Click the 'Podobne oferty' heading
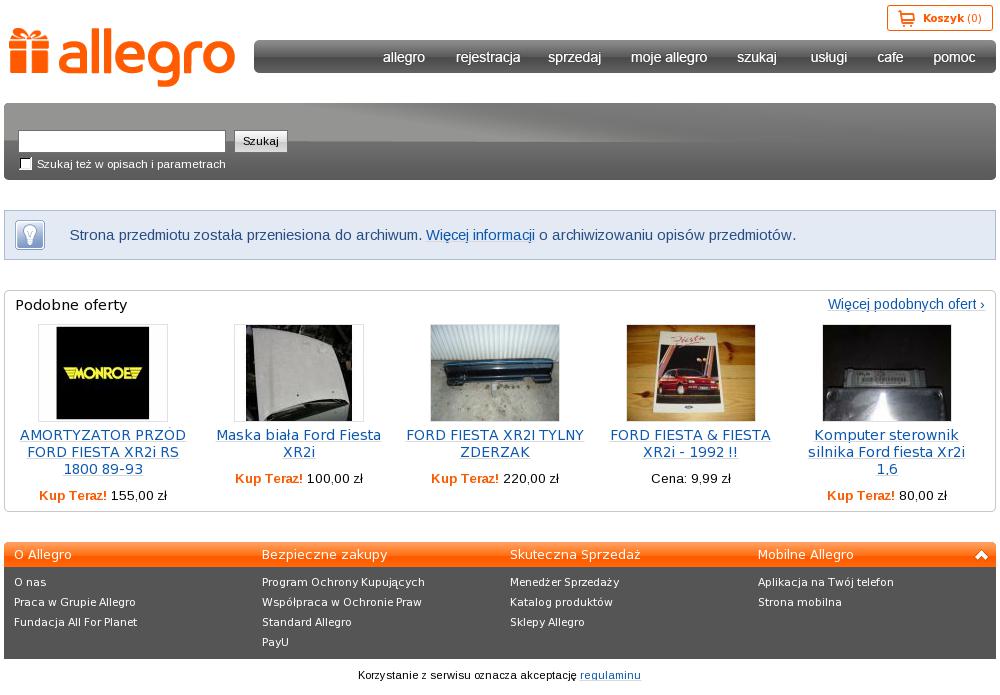 (71, 305)
